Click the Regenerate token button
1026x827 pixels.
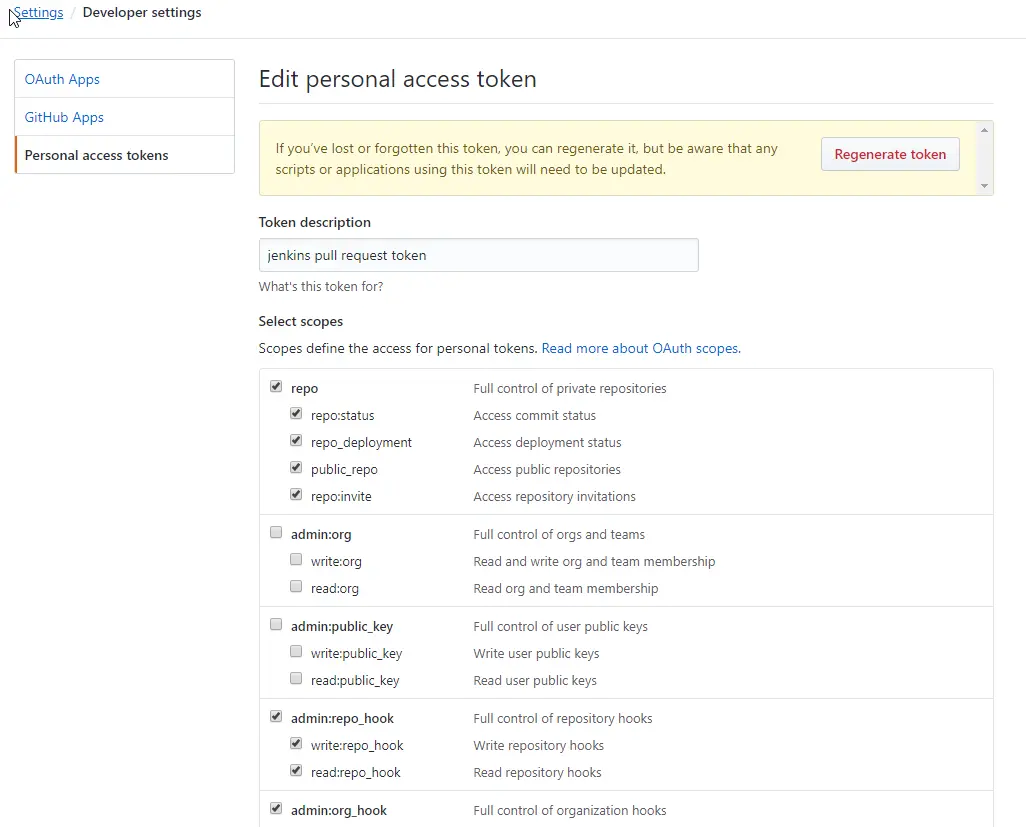[x=889, y=154]
